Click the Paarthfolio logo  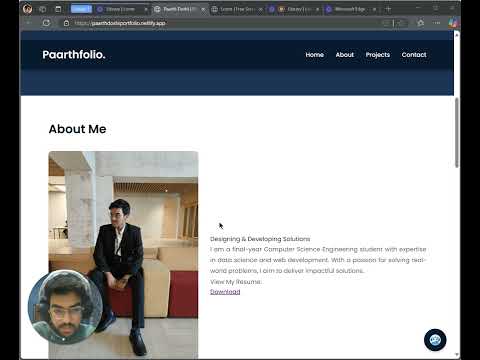pos(74,55)
